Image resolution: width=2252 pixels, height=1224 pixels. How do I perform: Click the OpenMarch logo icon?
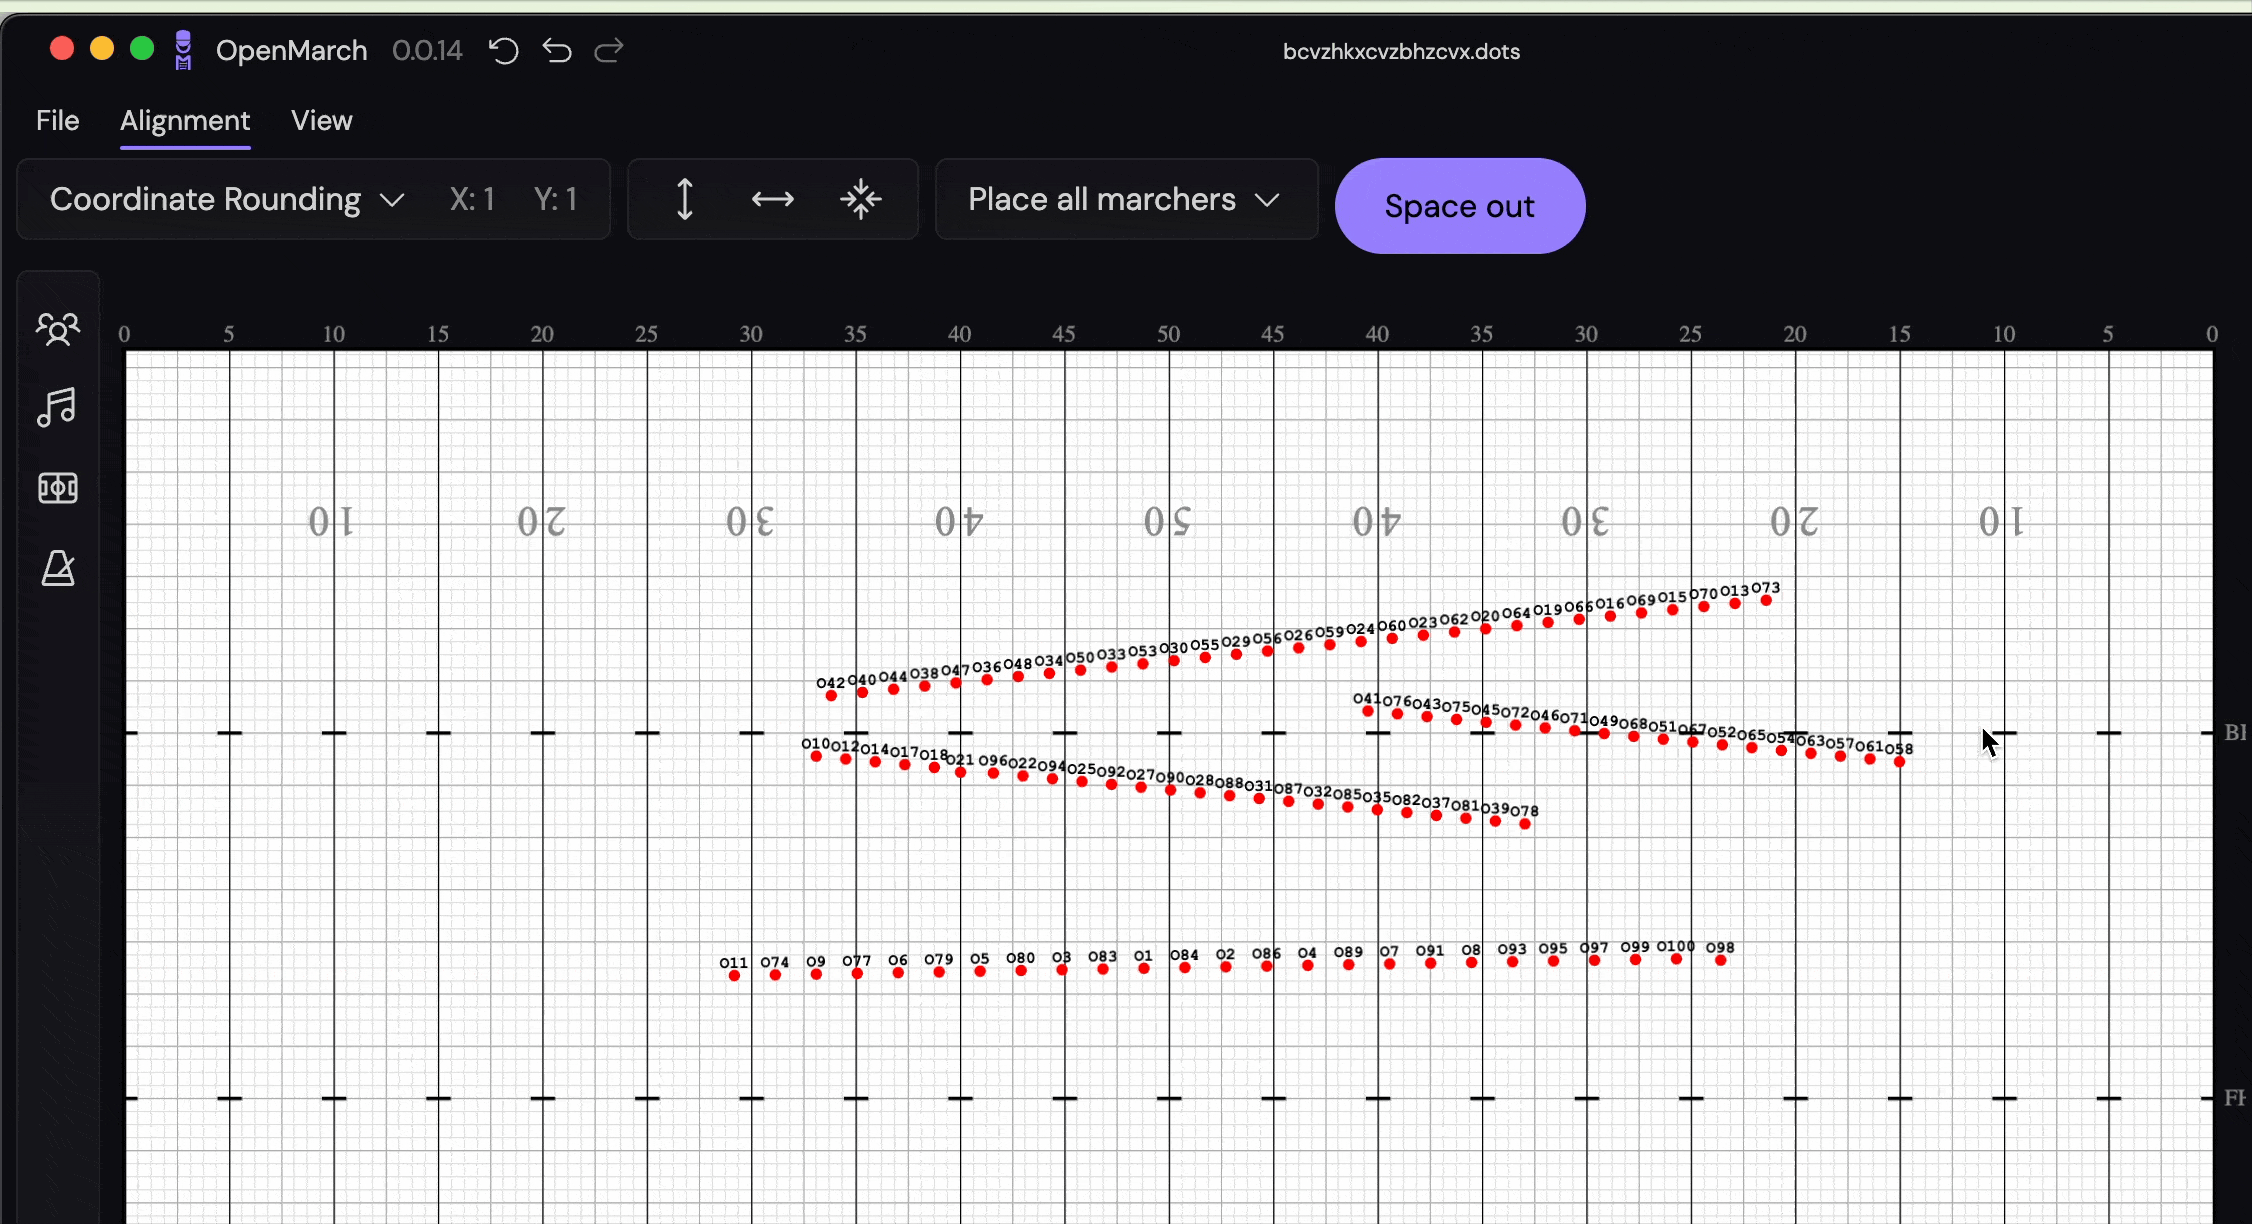tap(183, 50)
